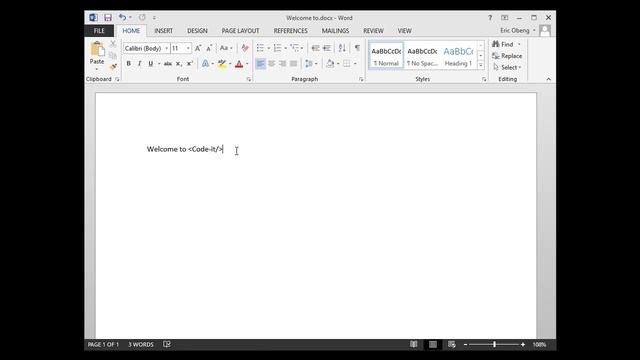Click the Borders grid icon
This screenshot has width=640, height=360.
347,64
